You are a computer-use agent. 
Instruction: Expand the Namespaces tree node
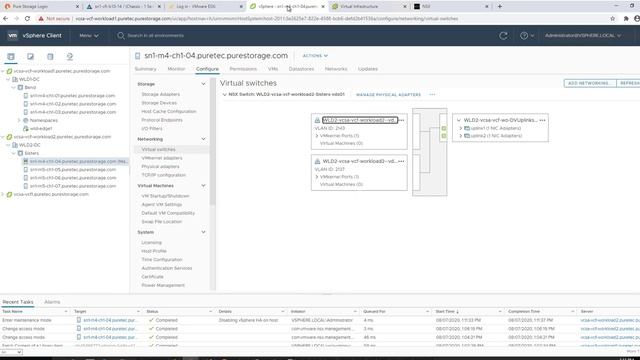pyautogui.click(x=19, y=120)
